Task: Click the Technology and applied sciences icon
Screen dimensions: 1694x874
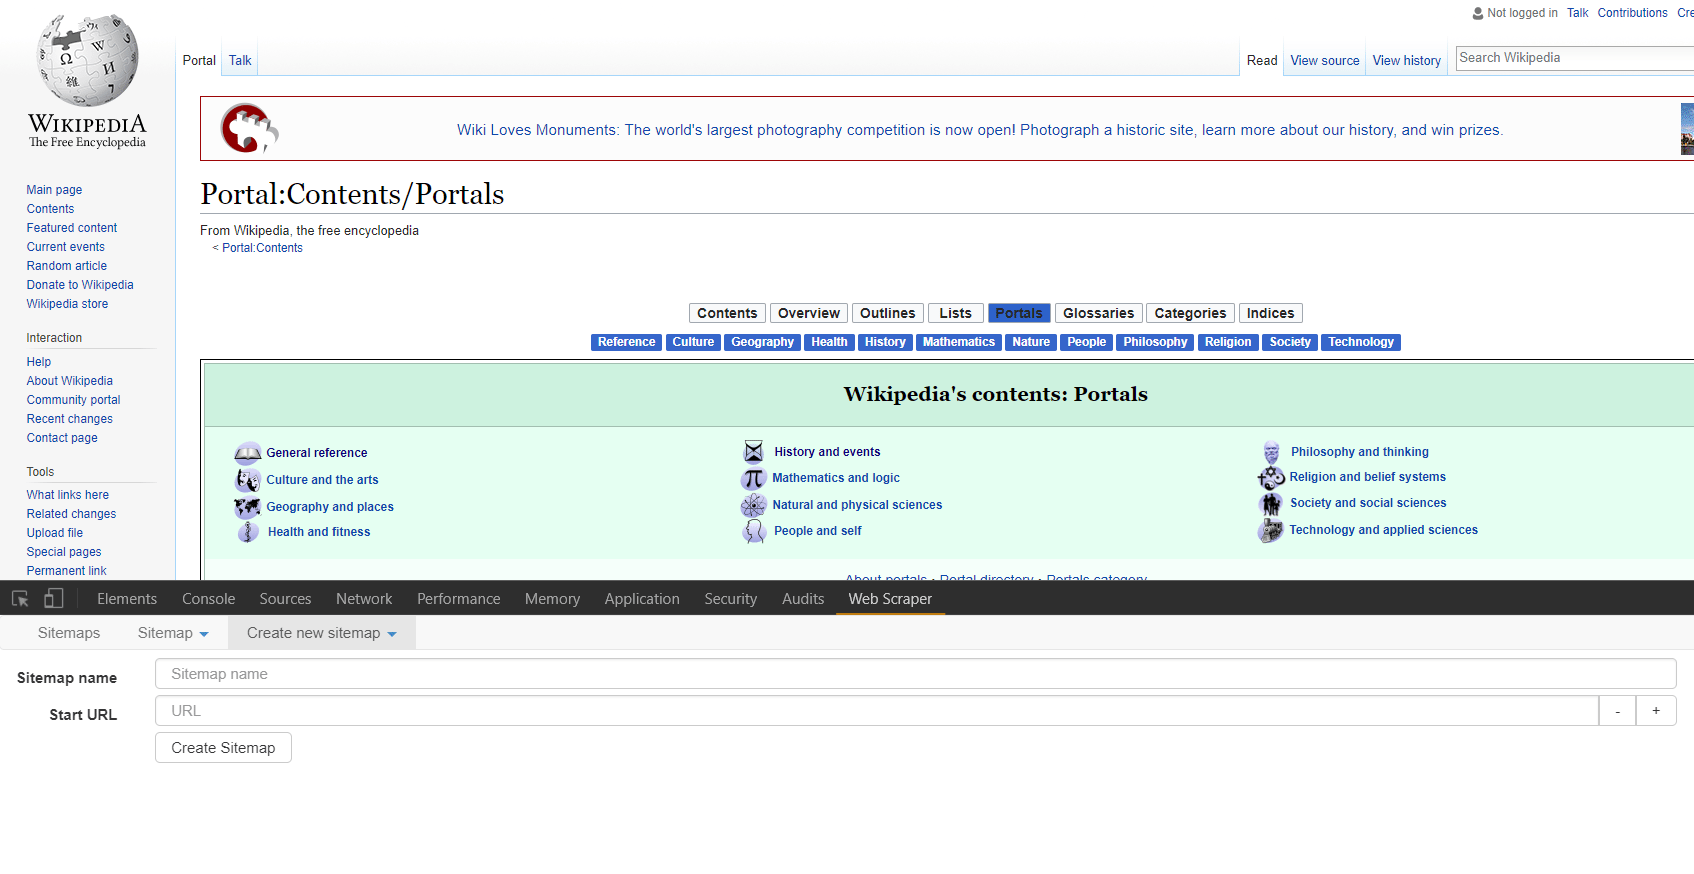Action: [x=1271, y=530]
